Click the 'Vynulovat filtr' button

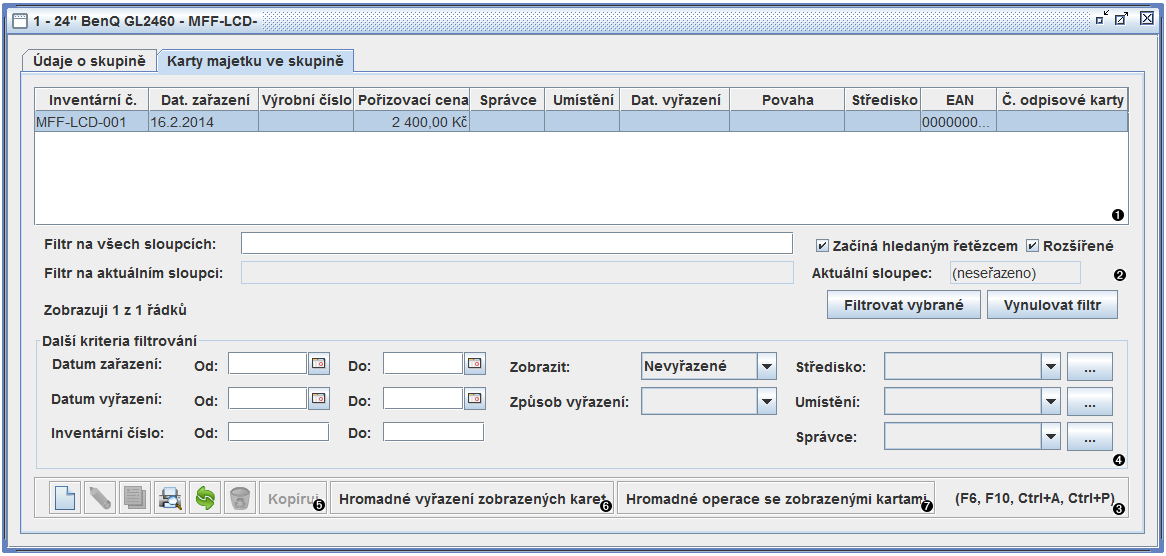tap(1052, 305)
